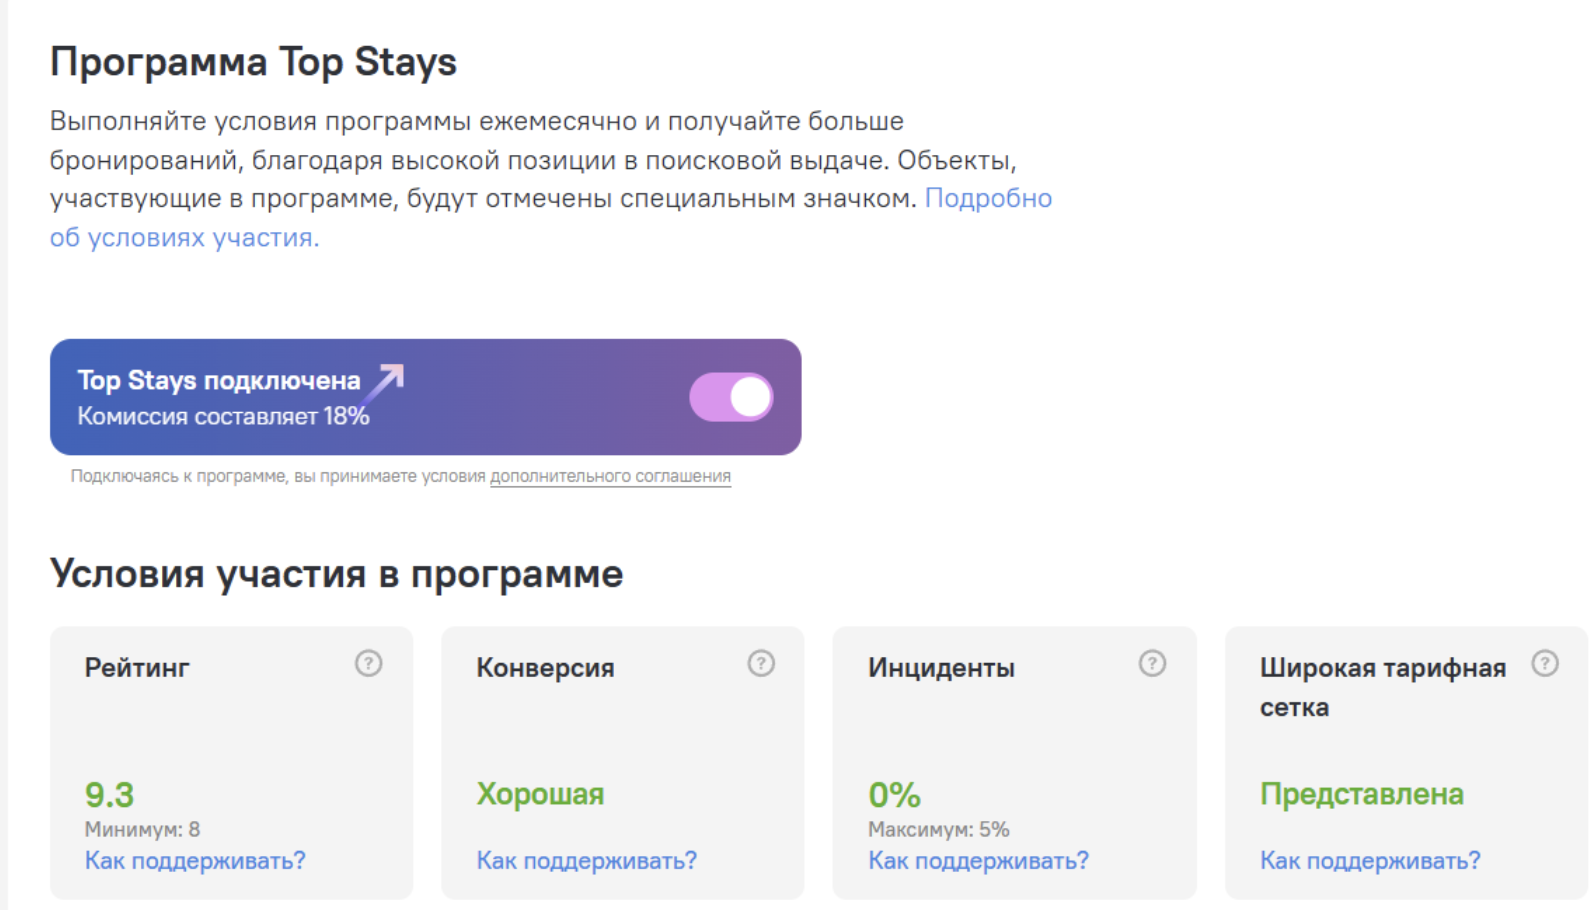The width and height of the screenshot is (1596, 910).
Task: Open the дополнительного соглашения link
Action: (x=610, y=476)
